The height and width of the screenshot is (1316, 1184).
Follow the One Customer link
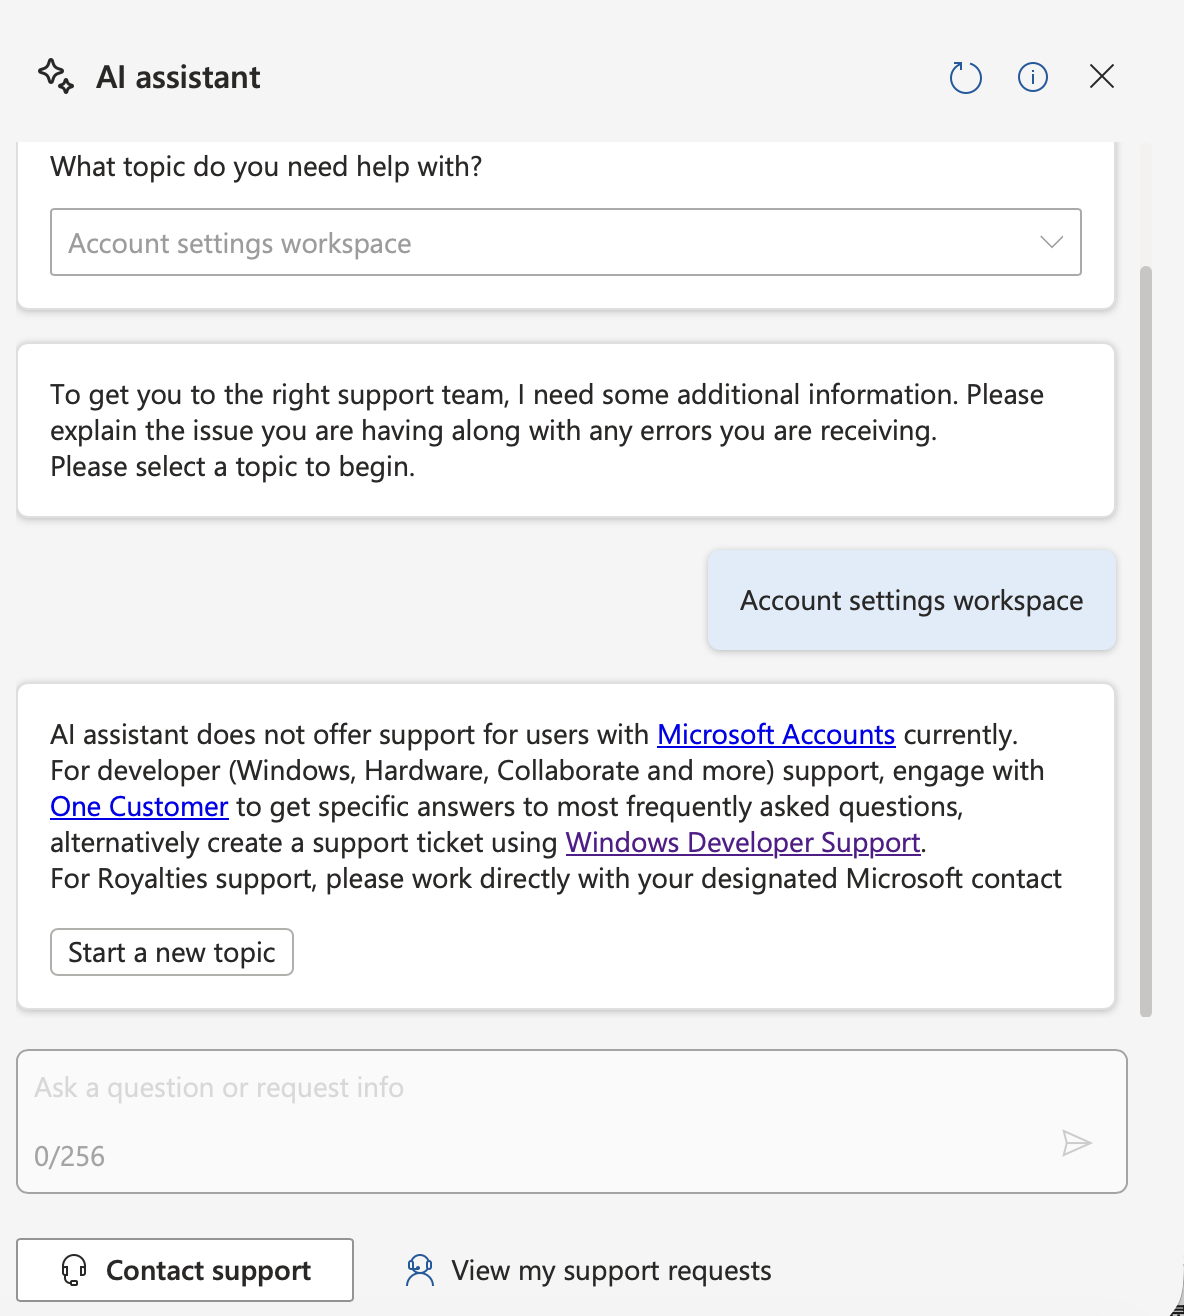click(x=139, y=807)
